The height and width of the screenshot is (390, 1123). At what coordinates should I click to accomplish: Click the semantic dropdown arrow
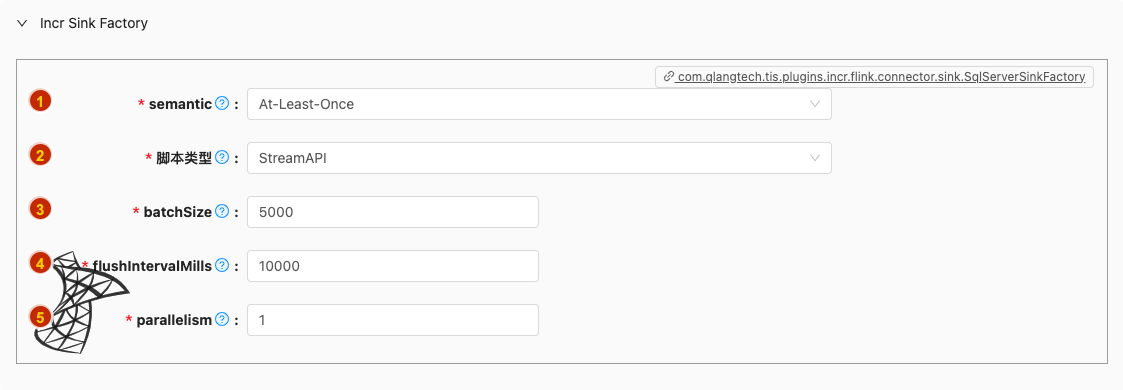pos(814,104)
